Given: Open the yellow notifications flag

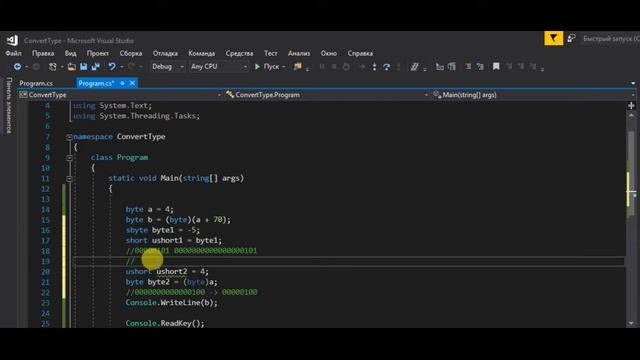Looking at the screenshot, I should [x=553, y=38].
